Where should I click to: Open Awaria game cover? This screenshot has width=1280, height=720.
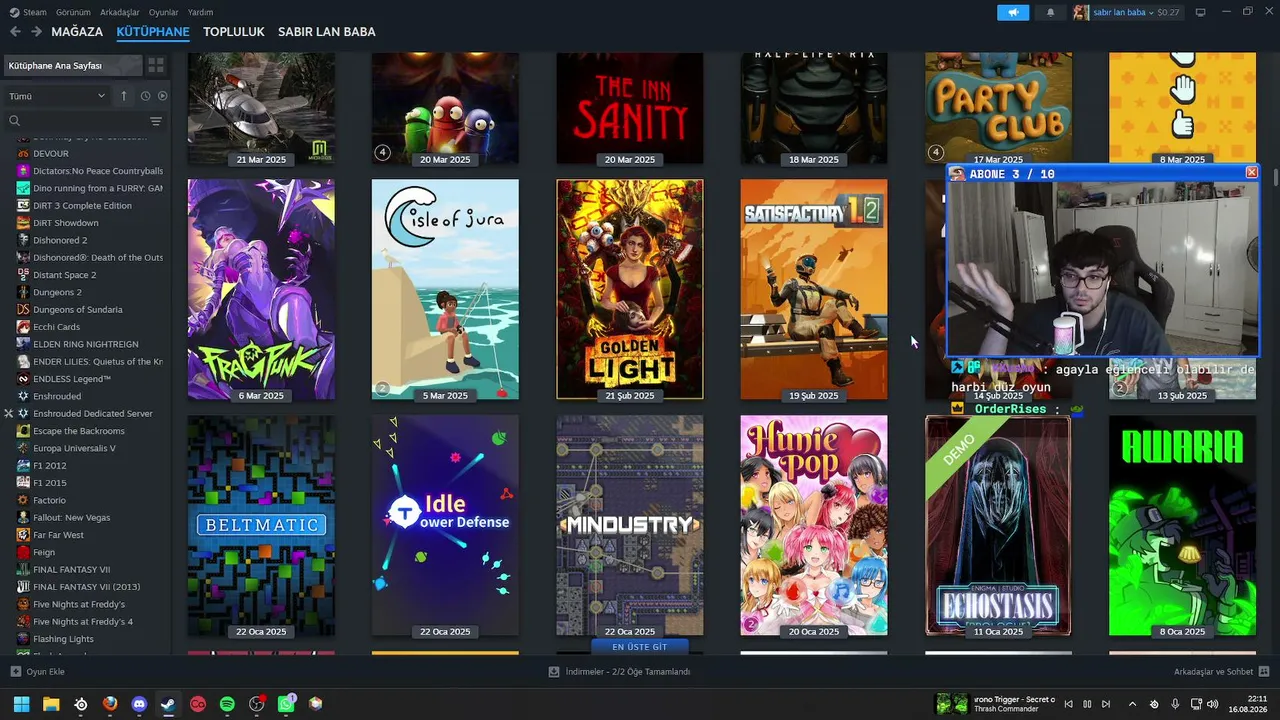(1182, 525)
